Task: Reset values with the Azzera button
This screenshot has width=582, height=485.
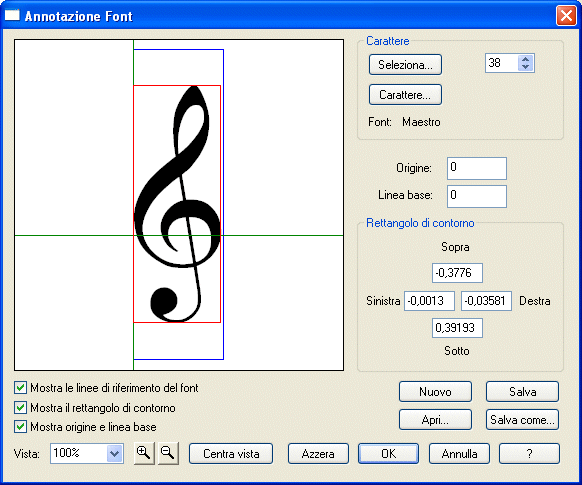Action: pos(318,453)
